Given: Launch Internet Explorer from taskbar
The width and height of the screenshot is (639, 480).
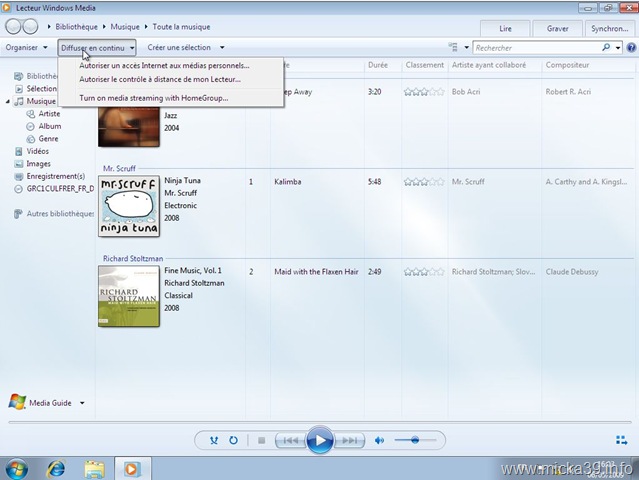Looking at the screenshot, I should pyautogui.click(x=56, y=469).
